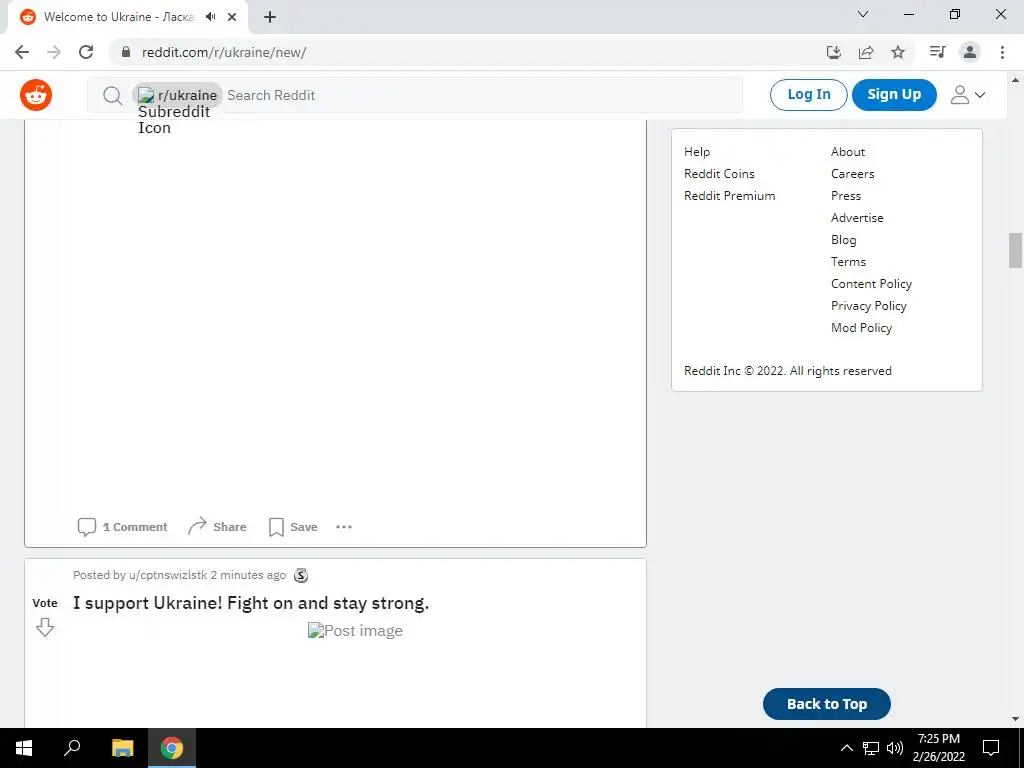The width and height of the screenshot is (1024, 768).
Task: Reload the page with refresh icon
Action: coord(86,52)
